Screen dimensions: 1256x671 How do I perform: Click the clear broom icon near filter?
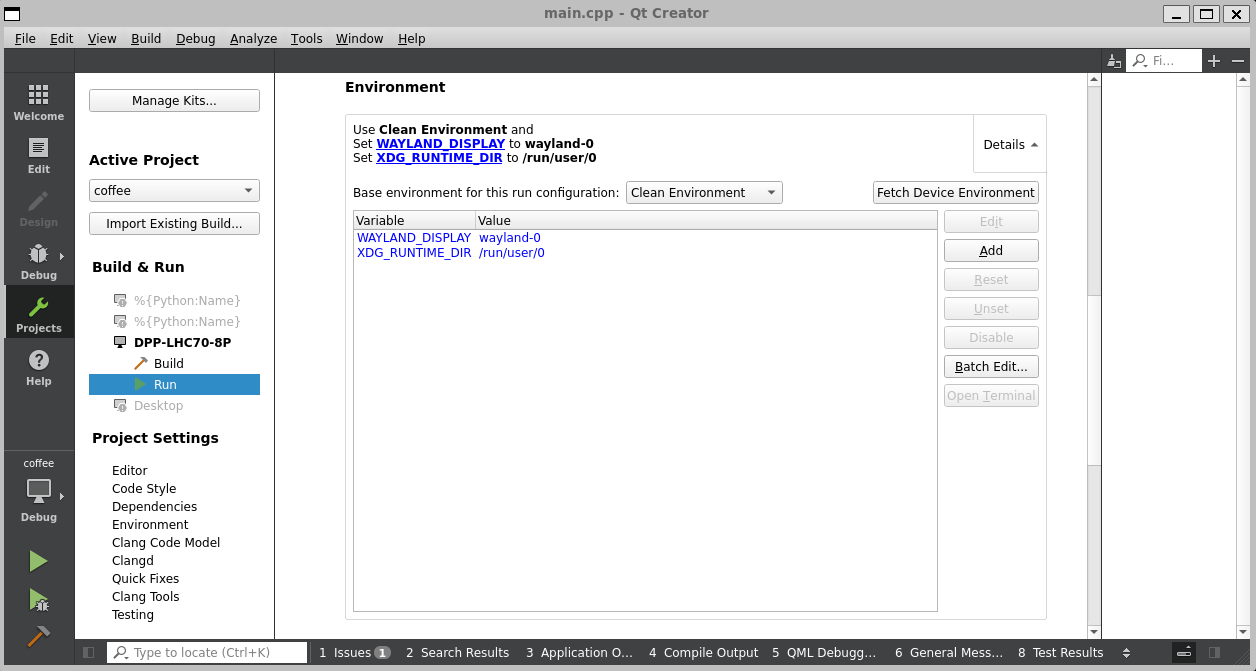click(1114, 61)
